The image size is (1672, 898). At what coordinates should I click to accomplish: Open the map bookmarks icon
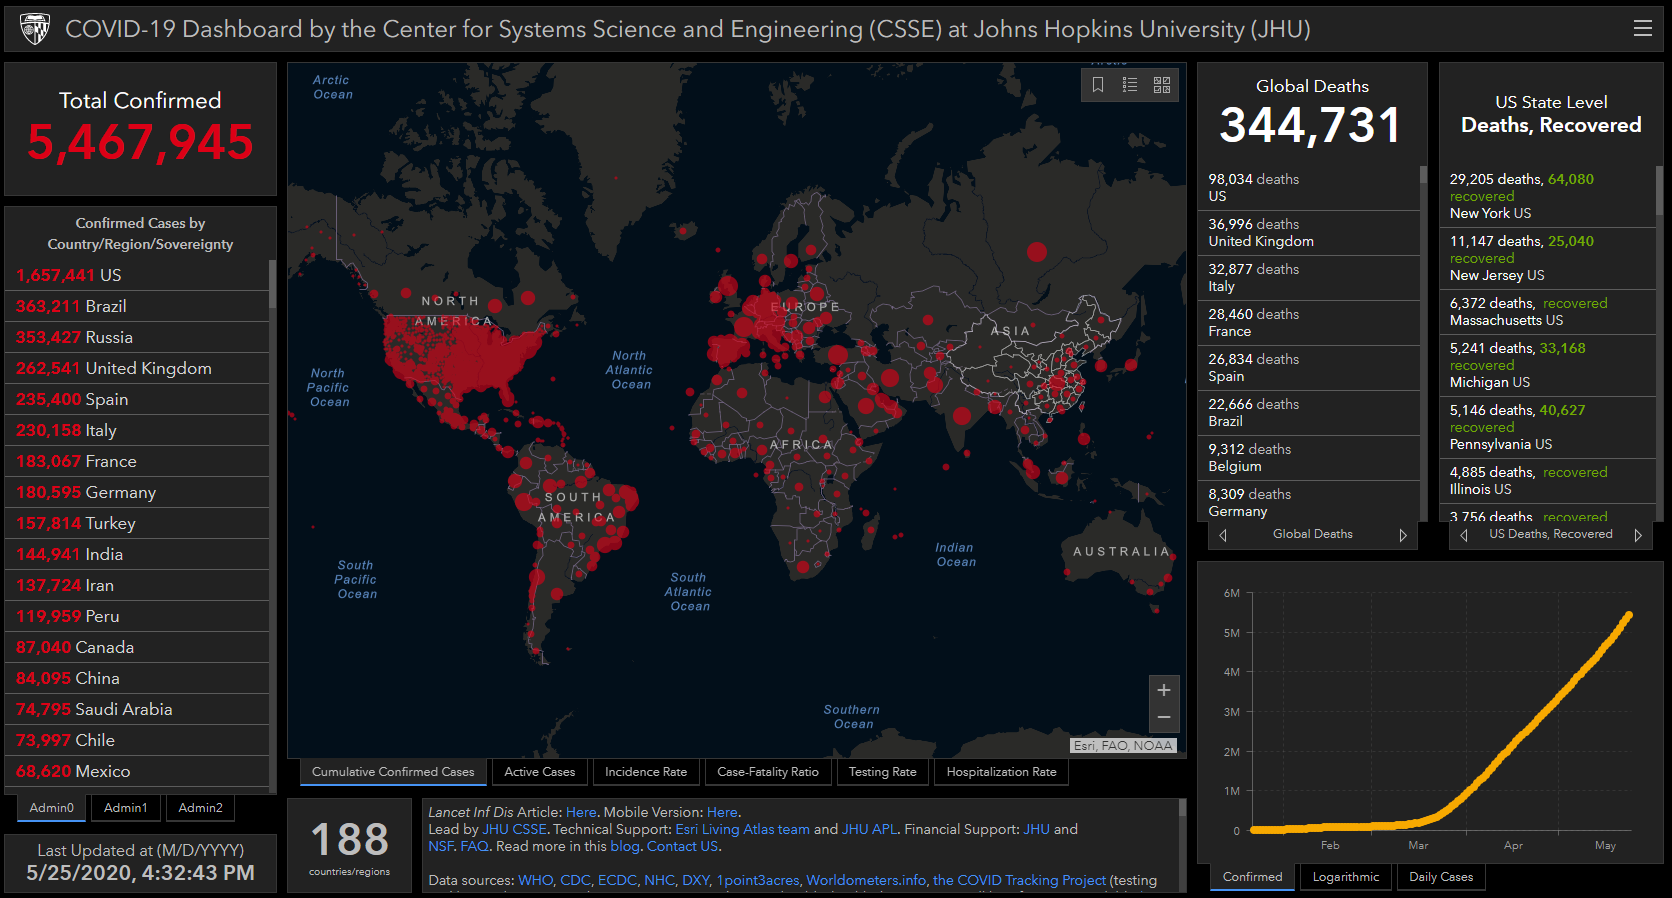(1098, 85)
